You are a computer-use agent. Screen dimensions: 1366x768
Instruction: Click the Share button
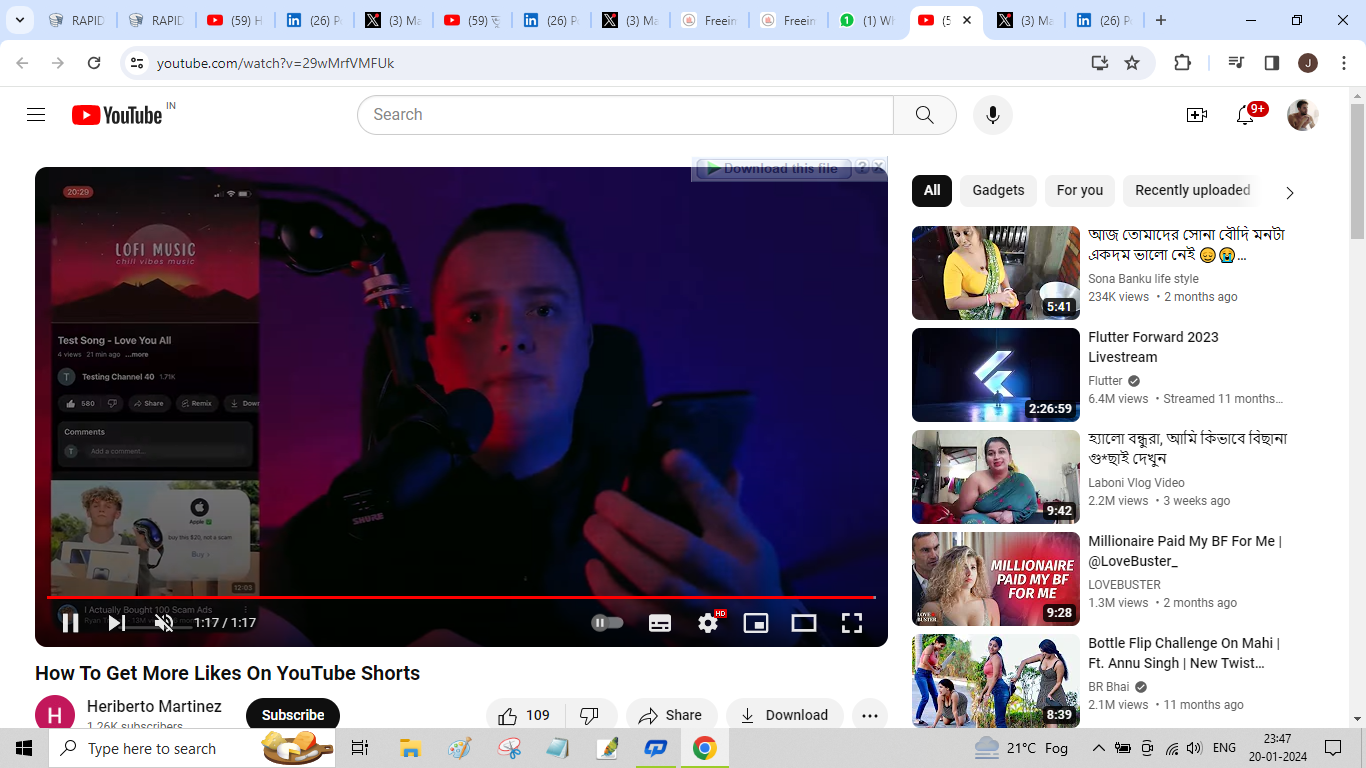671,715
